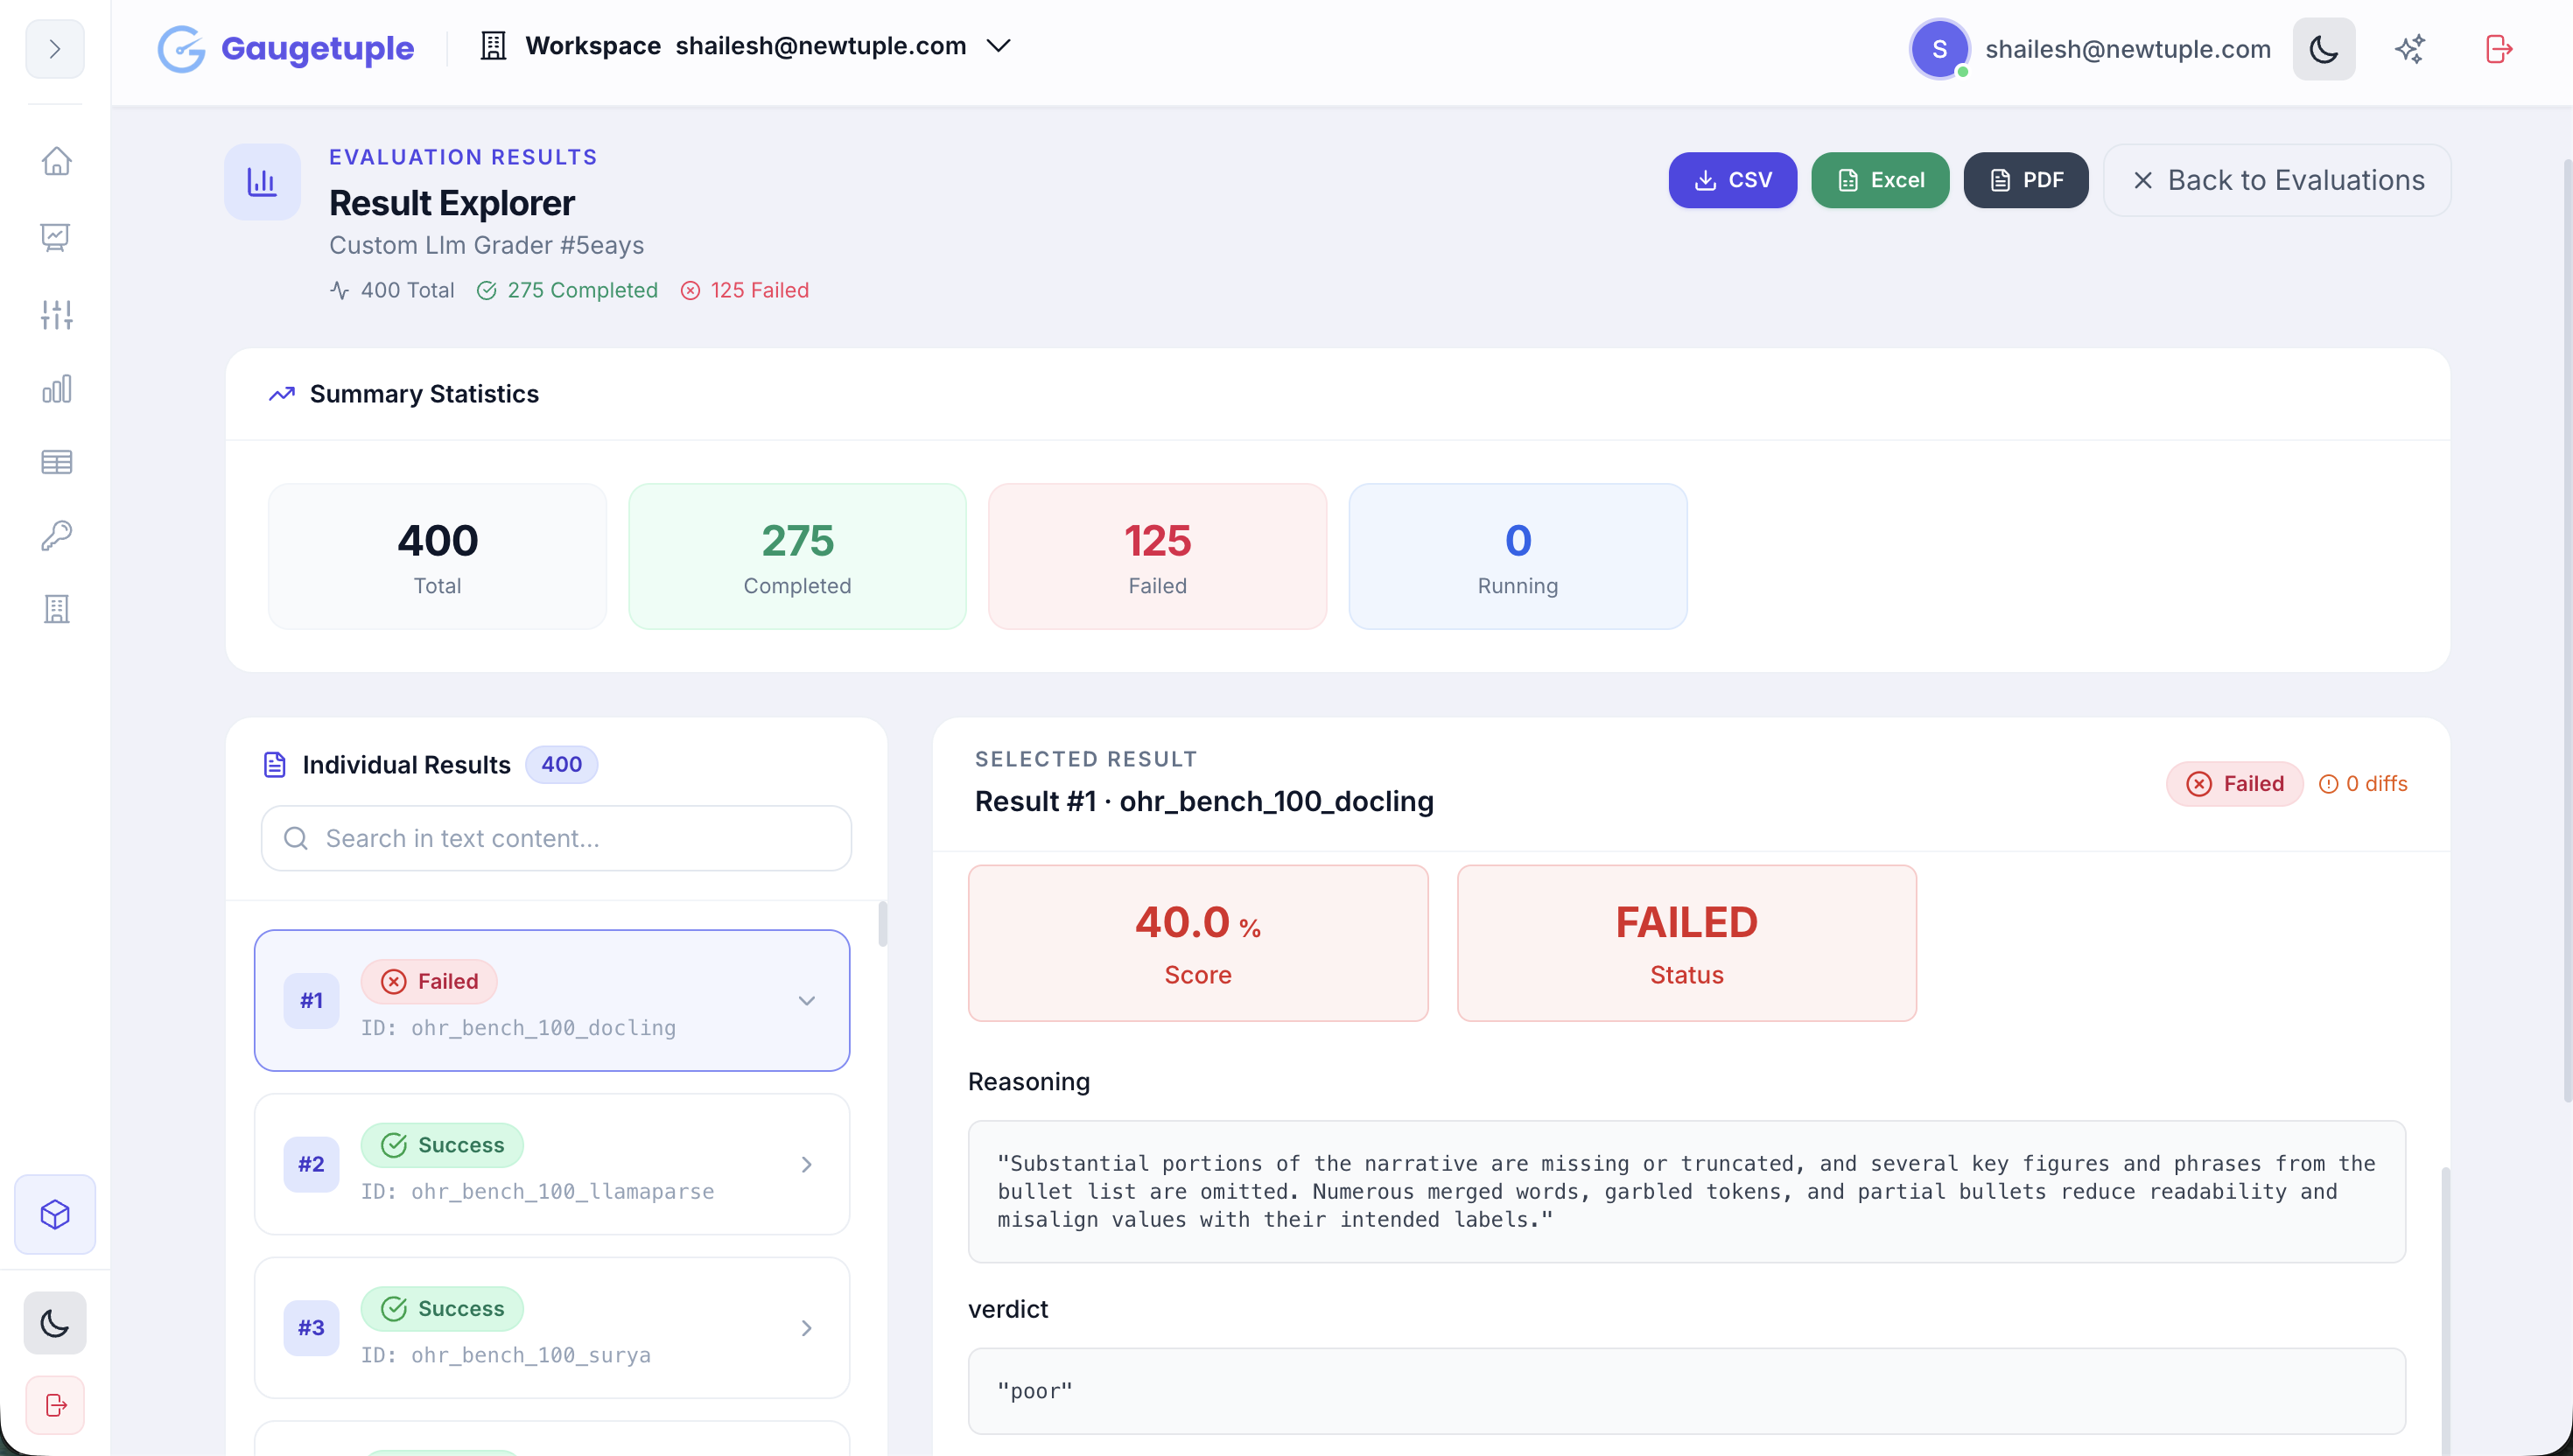Image resolution: width=2573 pixels, height=1456 pixels.
Task: Click the 0 diffs indicator
Action: tap(2363, 783)
